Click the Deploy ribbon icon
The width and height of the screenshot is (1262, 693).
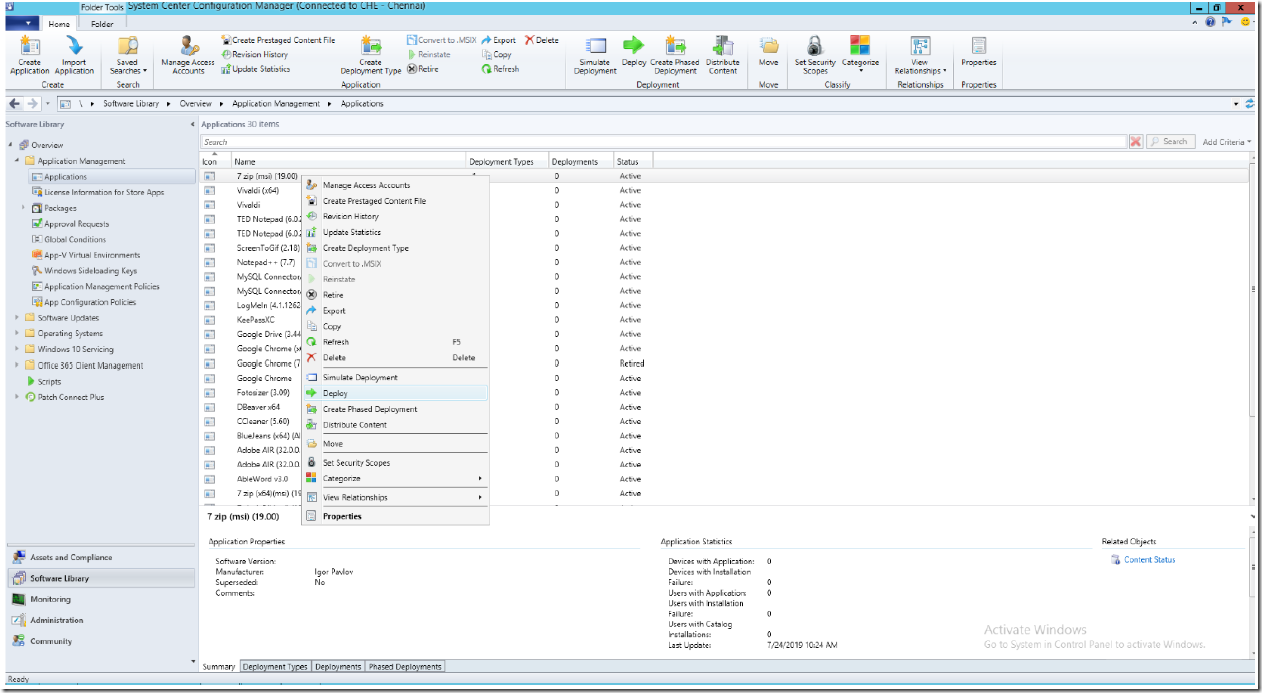click(634, 52)
